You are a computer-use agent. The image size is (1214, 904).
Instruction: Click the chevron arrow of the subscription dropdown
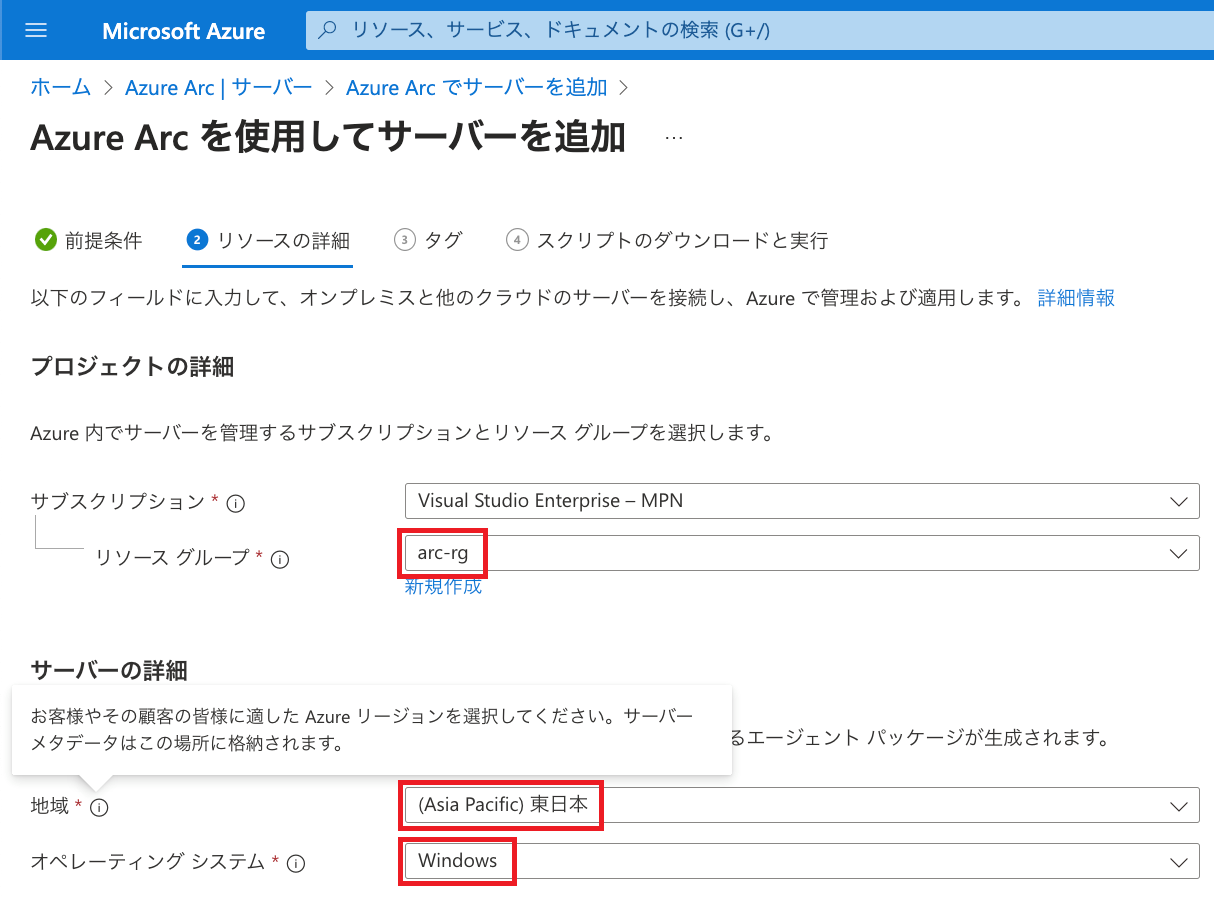(1178, 501)
